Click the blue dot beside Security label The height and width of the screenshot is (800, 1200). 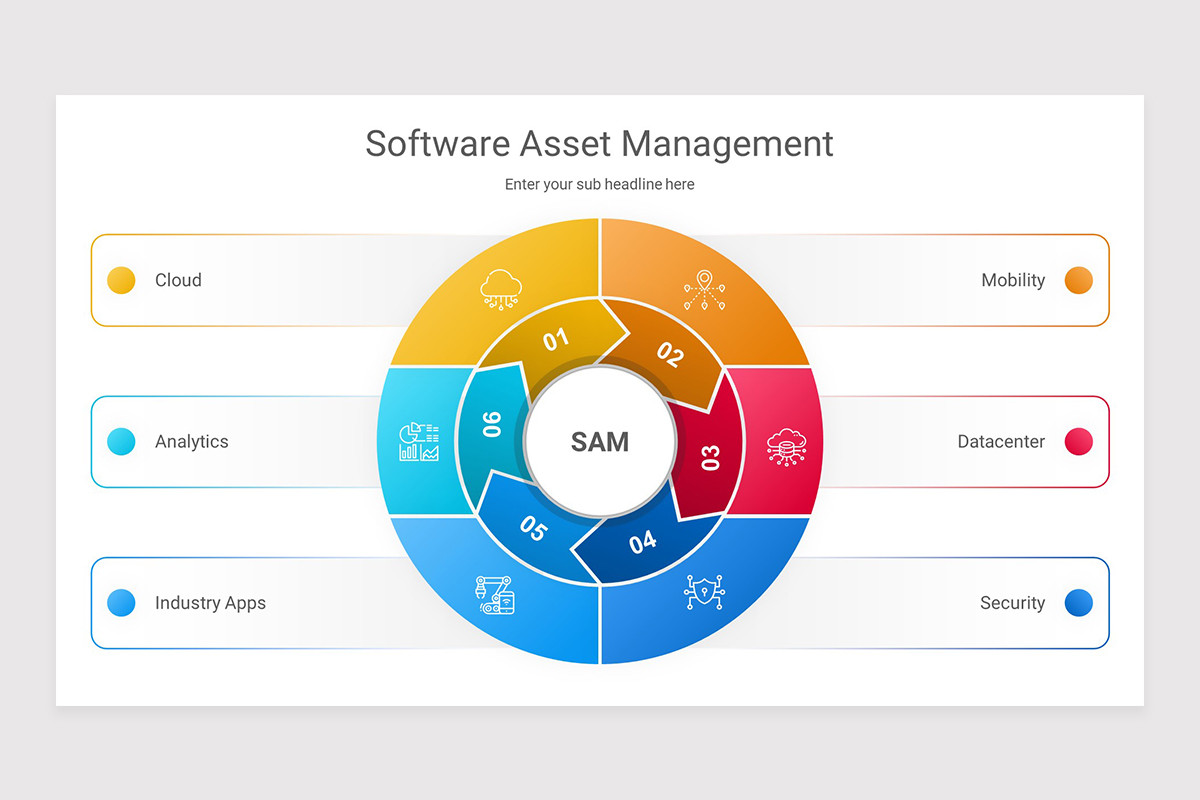tap(1078, 603)
